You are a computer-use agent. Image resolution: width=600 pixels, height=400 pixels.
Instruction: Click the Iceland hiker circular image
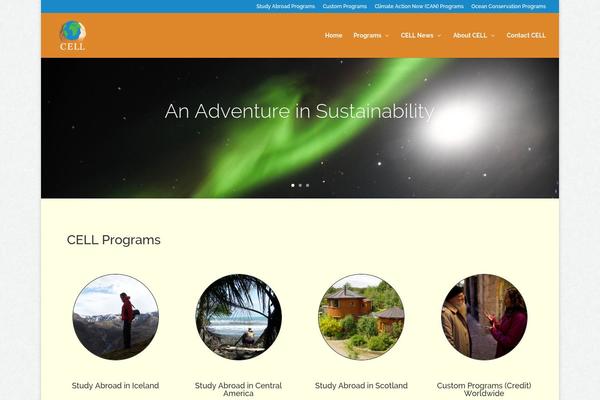coord(116,317)
